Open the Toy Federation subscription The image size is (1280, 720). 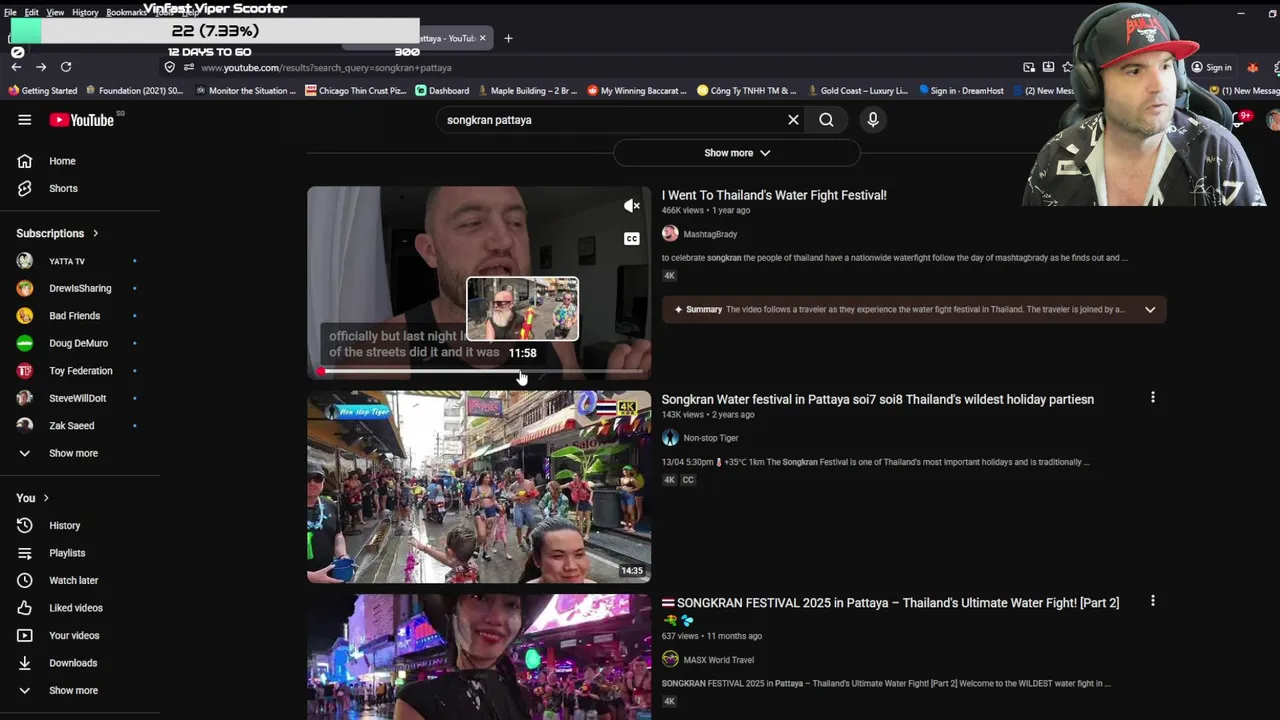point(80,371)
